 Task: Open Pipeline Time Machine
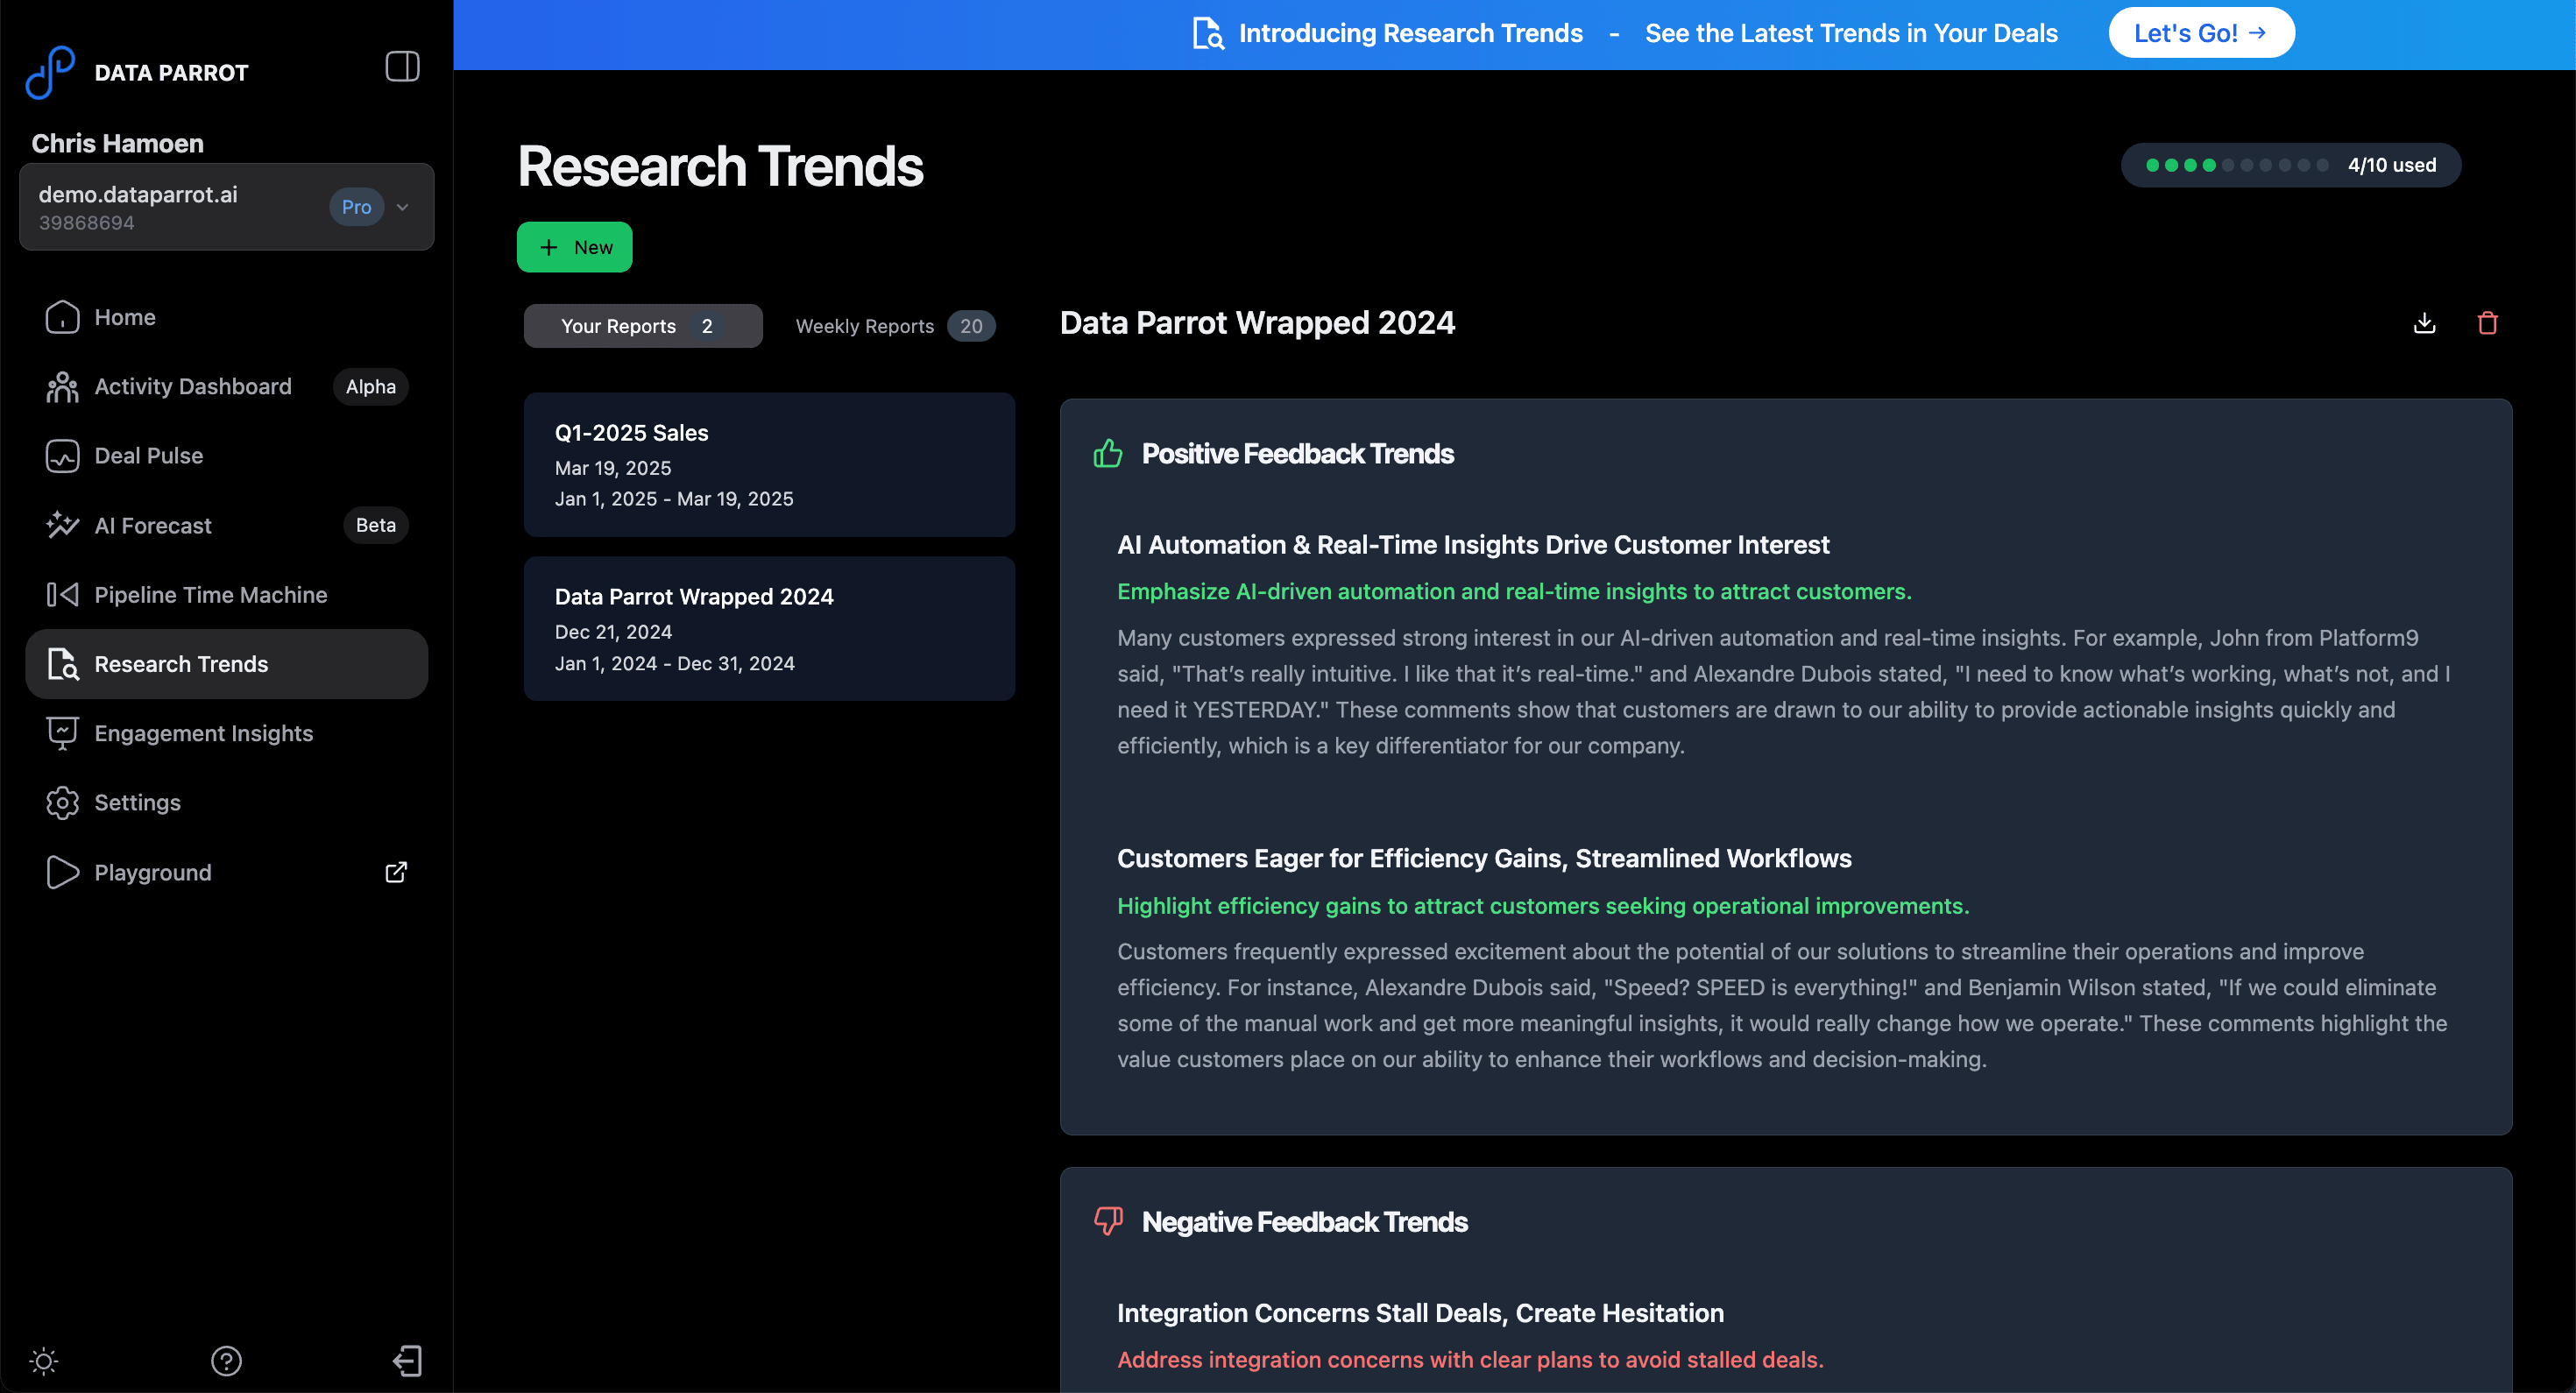226,595
